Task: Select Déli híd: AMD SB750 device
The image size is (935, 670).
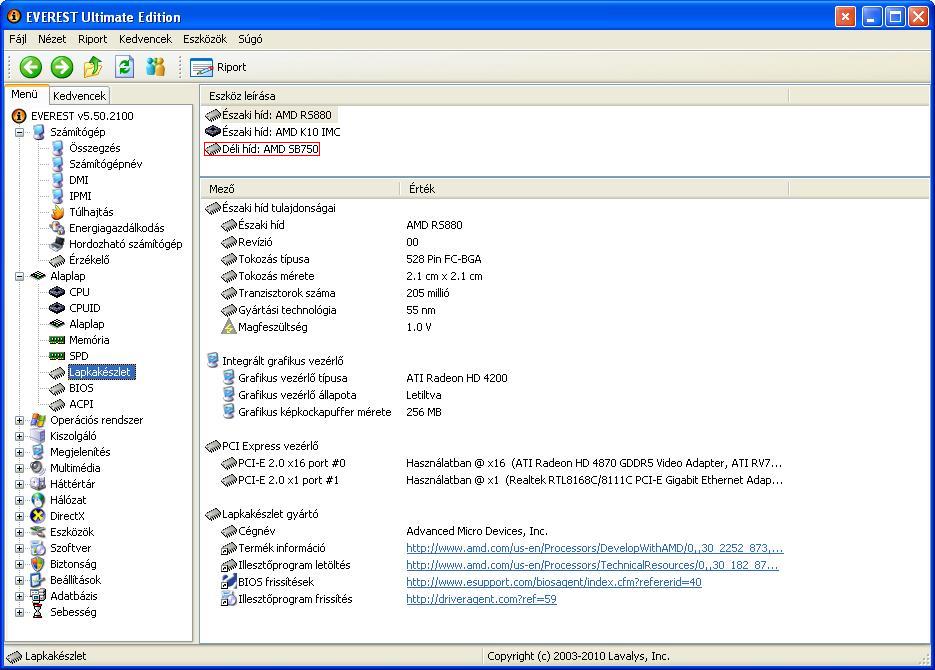Action: (262, 149)
